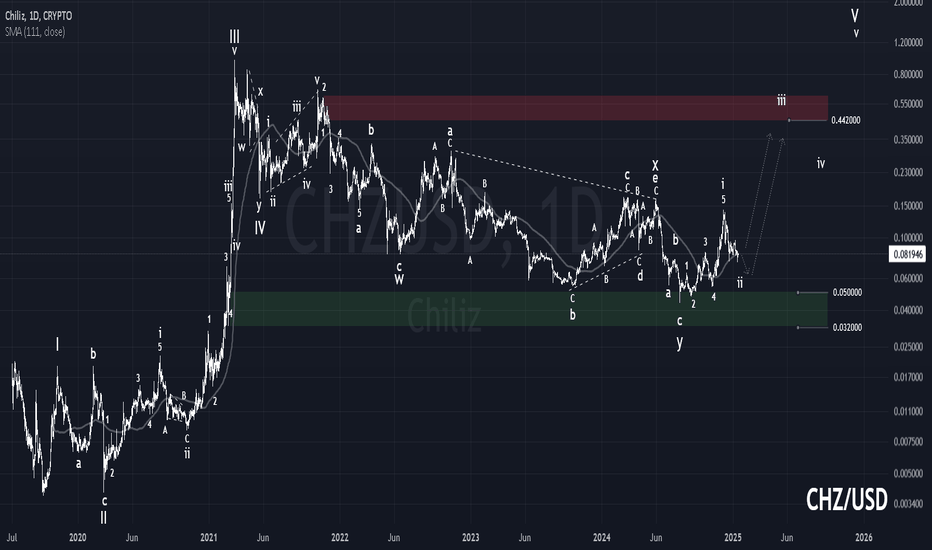Click the 0.800000 price axis label
The height and width of the screenshot is (550, 932).
coord(908,75)
